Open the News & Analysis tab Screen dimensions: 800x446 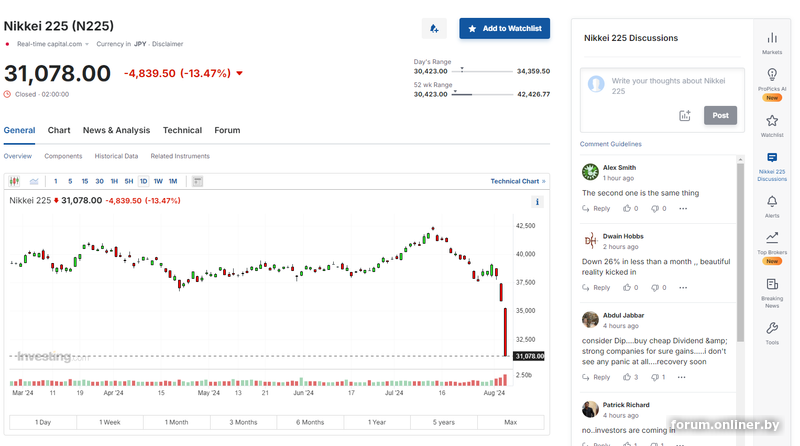(x=116, y=130)
